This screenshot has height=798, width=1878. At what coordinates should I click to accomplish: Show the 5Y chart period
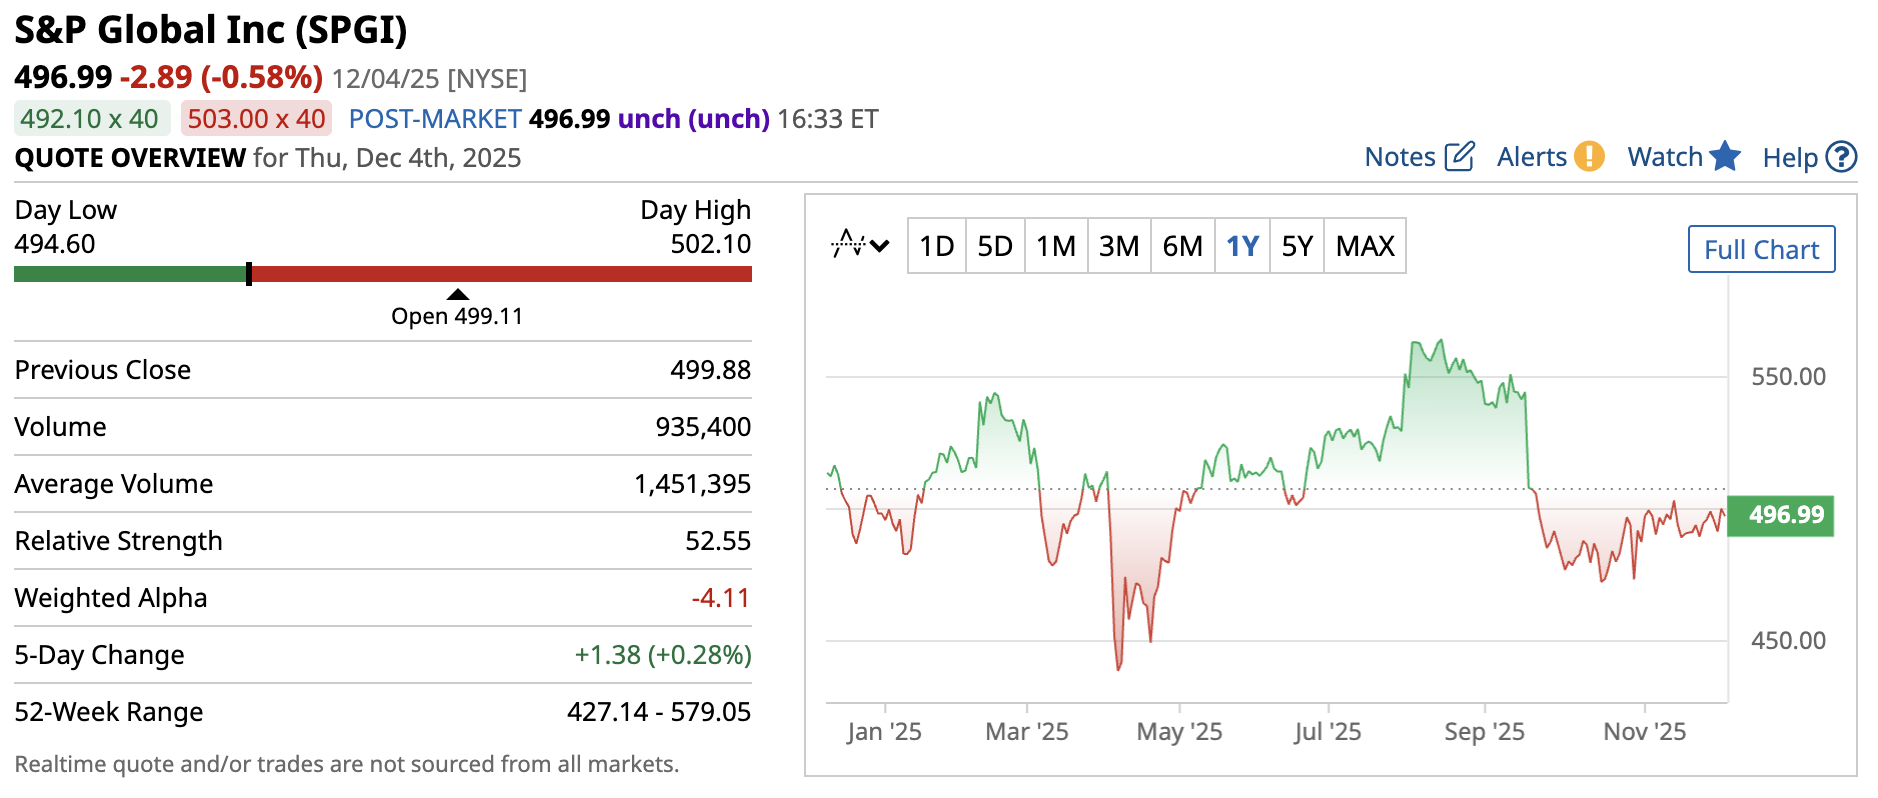1297,246
